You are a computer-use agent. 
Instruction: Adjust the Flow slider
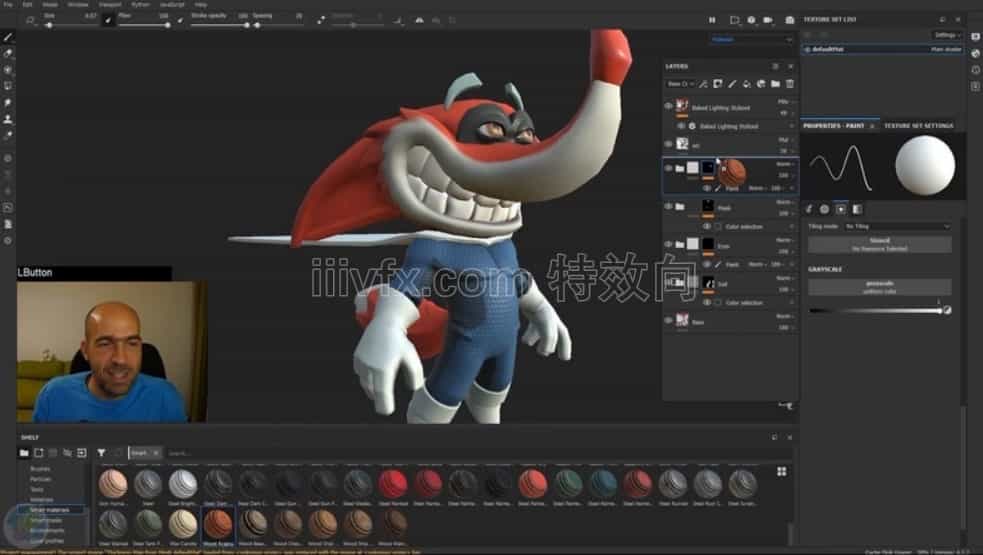[x=144, y=26]
